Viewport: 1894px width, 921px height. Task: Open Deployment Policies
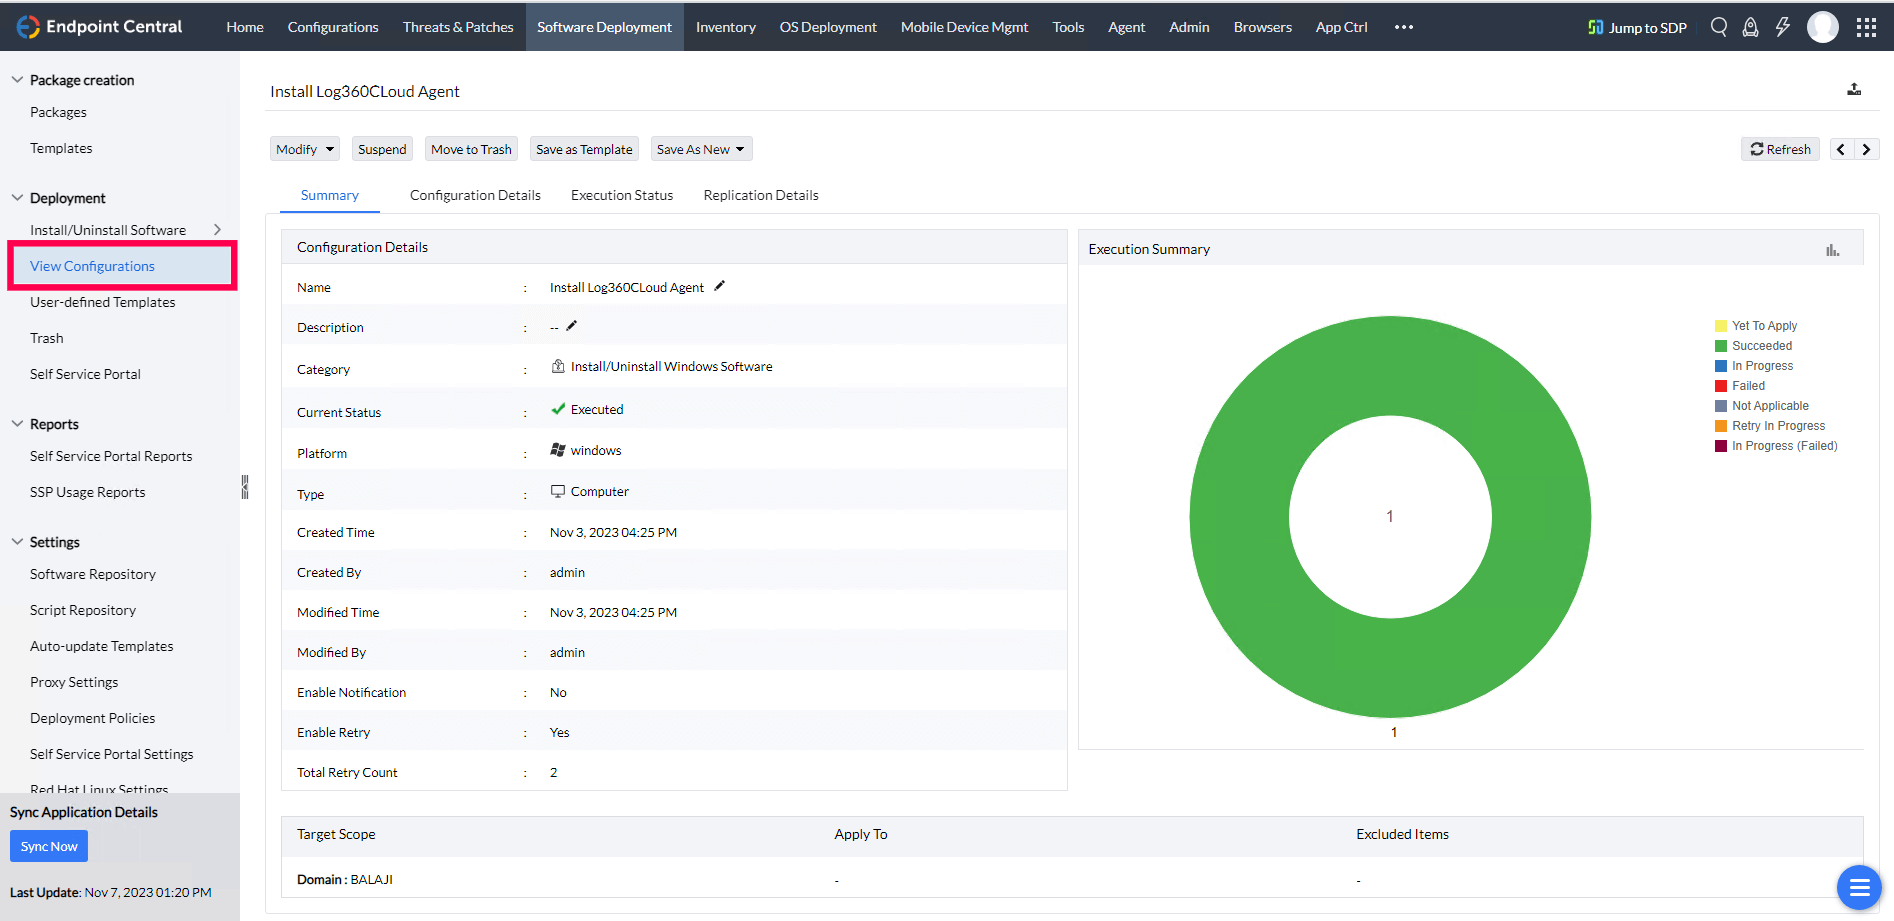click(92, 718)
